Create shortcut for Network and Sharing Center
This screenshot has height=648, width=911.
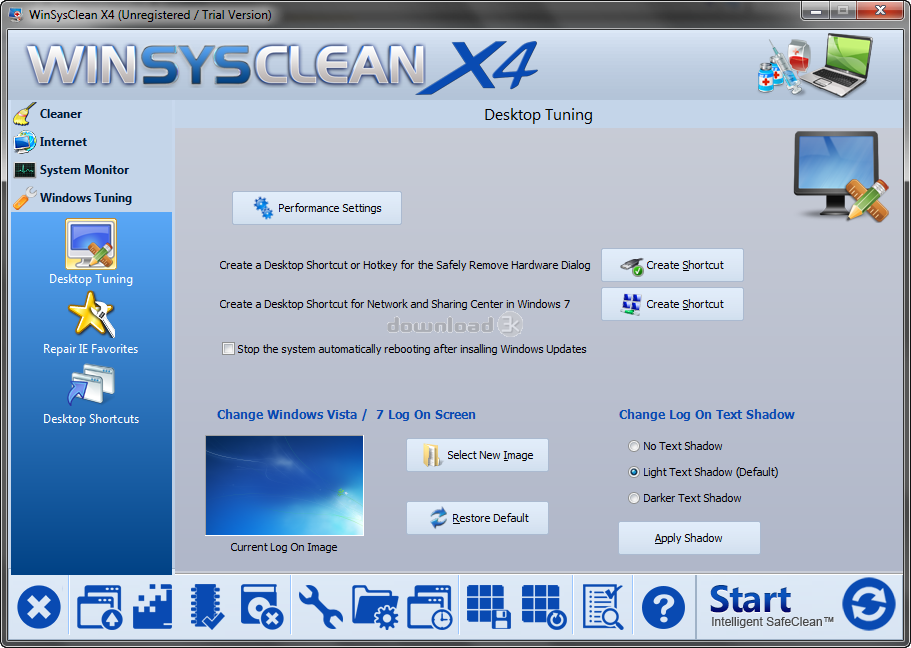[x=672, y=304]
